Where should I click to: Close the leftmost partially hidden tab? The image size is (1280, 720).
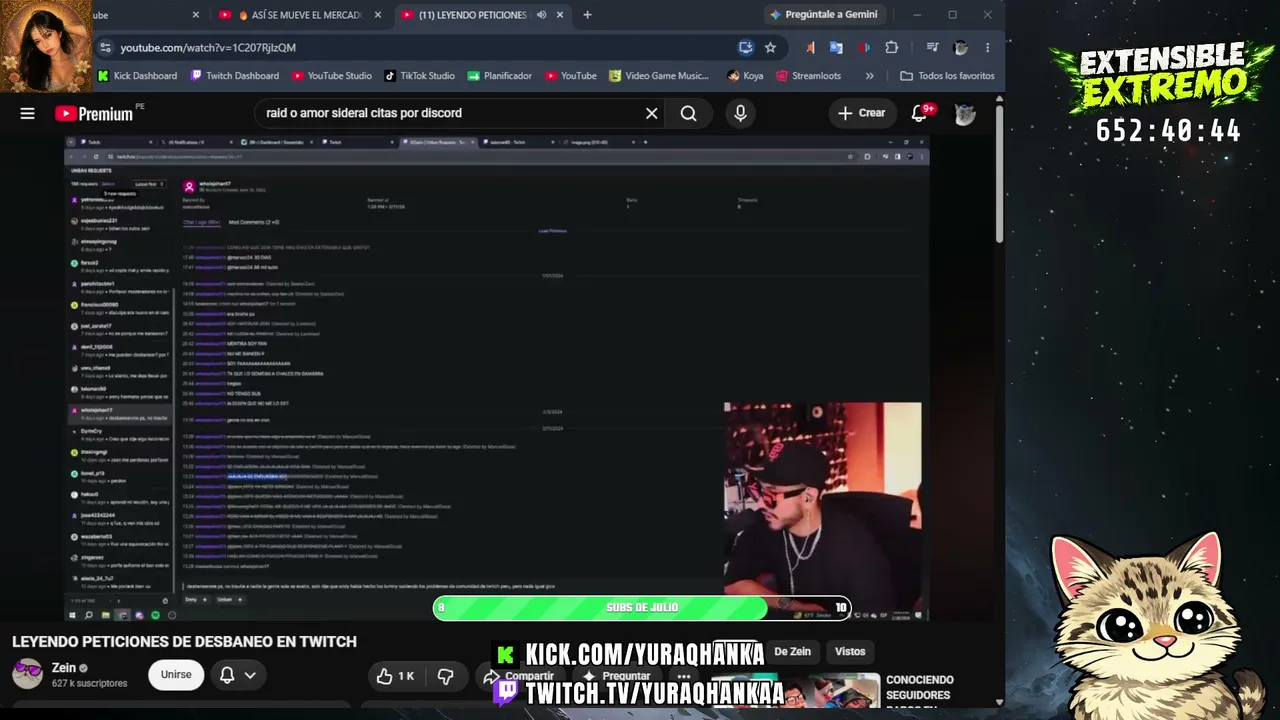click(196, 15)
